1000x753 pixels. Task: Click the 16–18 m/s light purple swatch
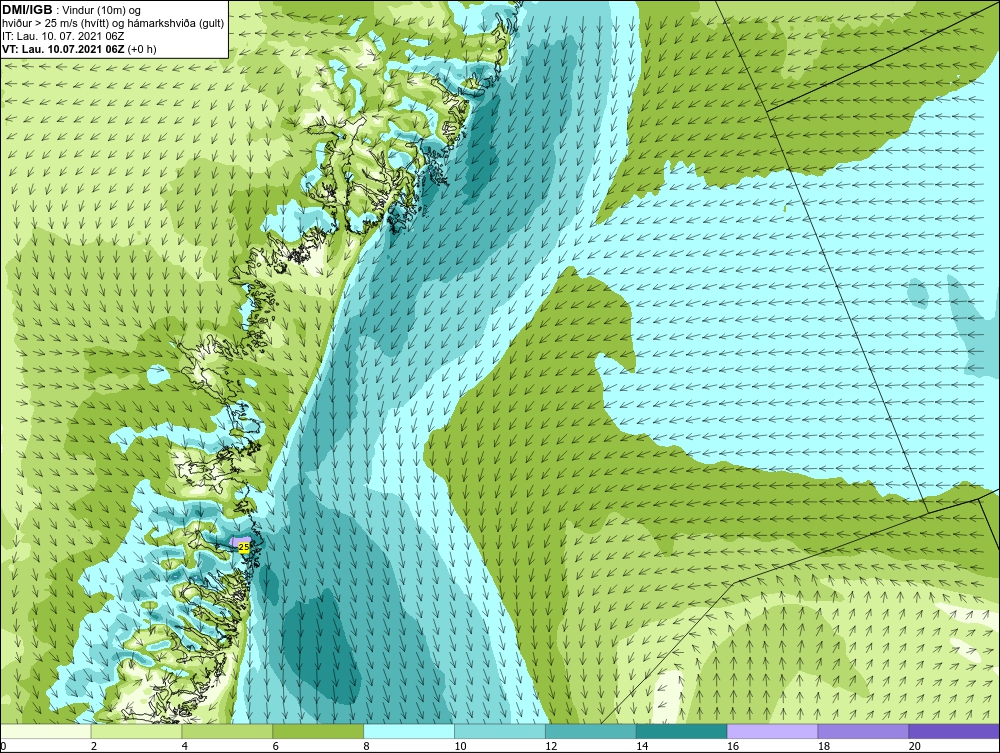pyautogui.click(x=773, y=731)
